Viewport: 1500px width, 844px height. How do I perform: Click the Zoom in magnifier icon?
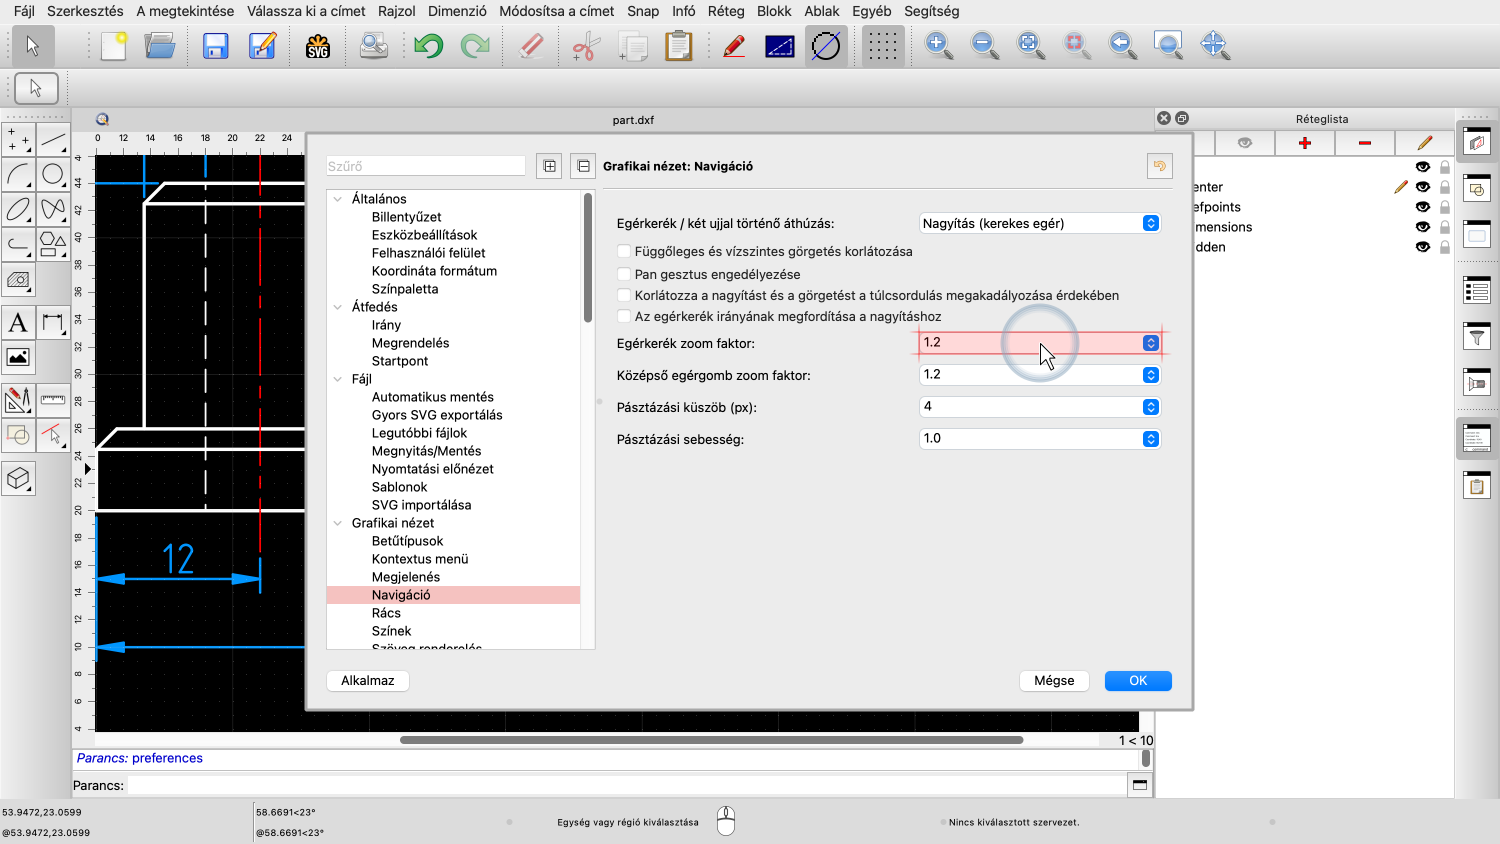coord(938,46)
